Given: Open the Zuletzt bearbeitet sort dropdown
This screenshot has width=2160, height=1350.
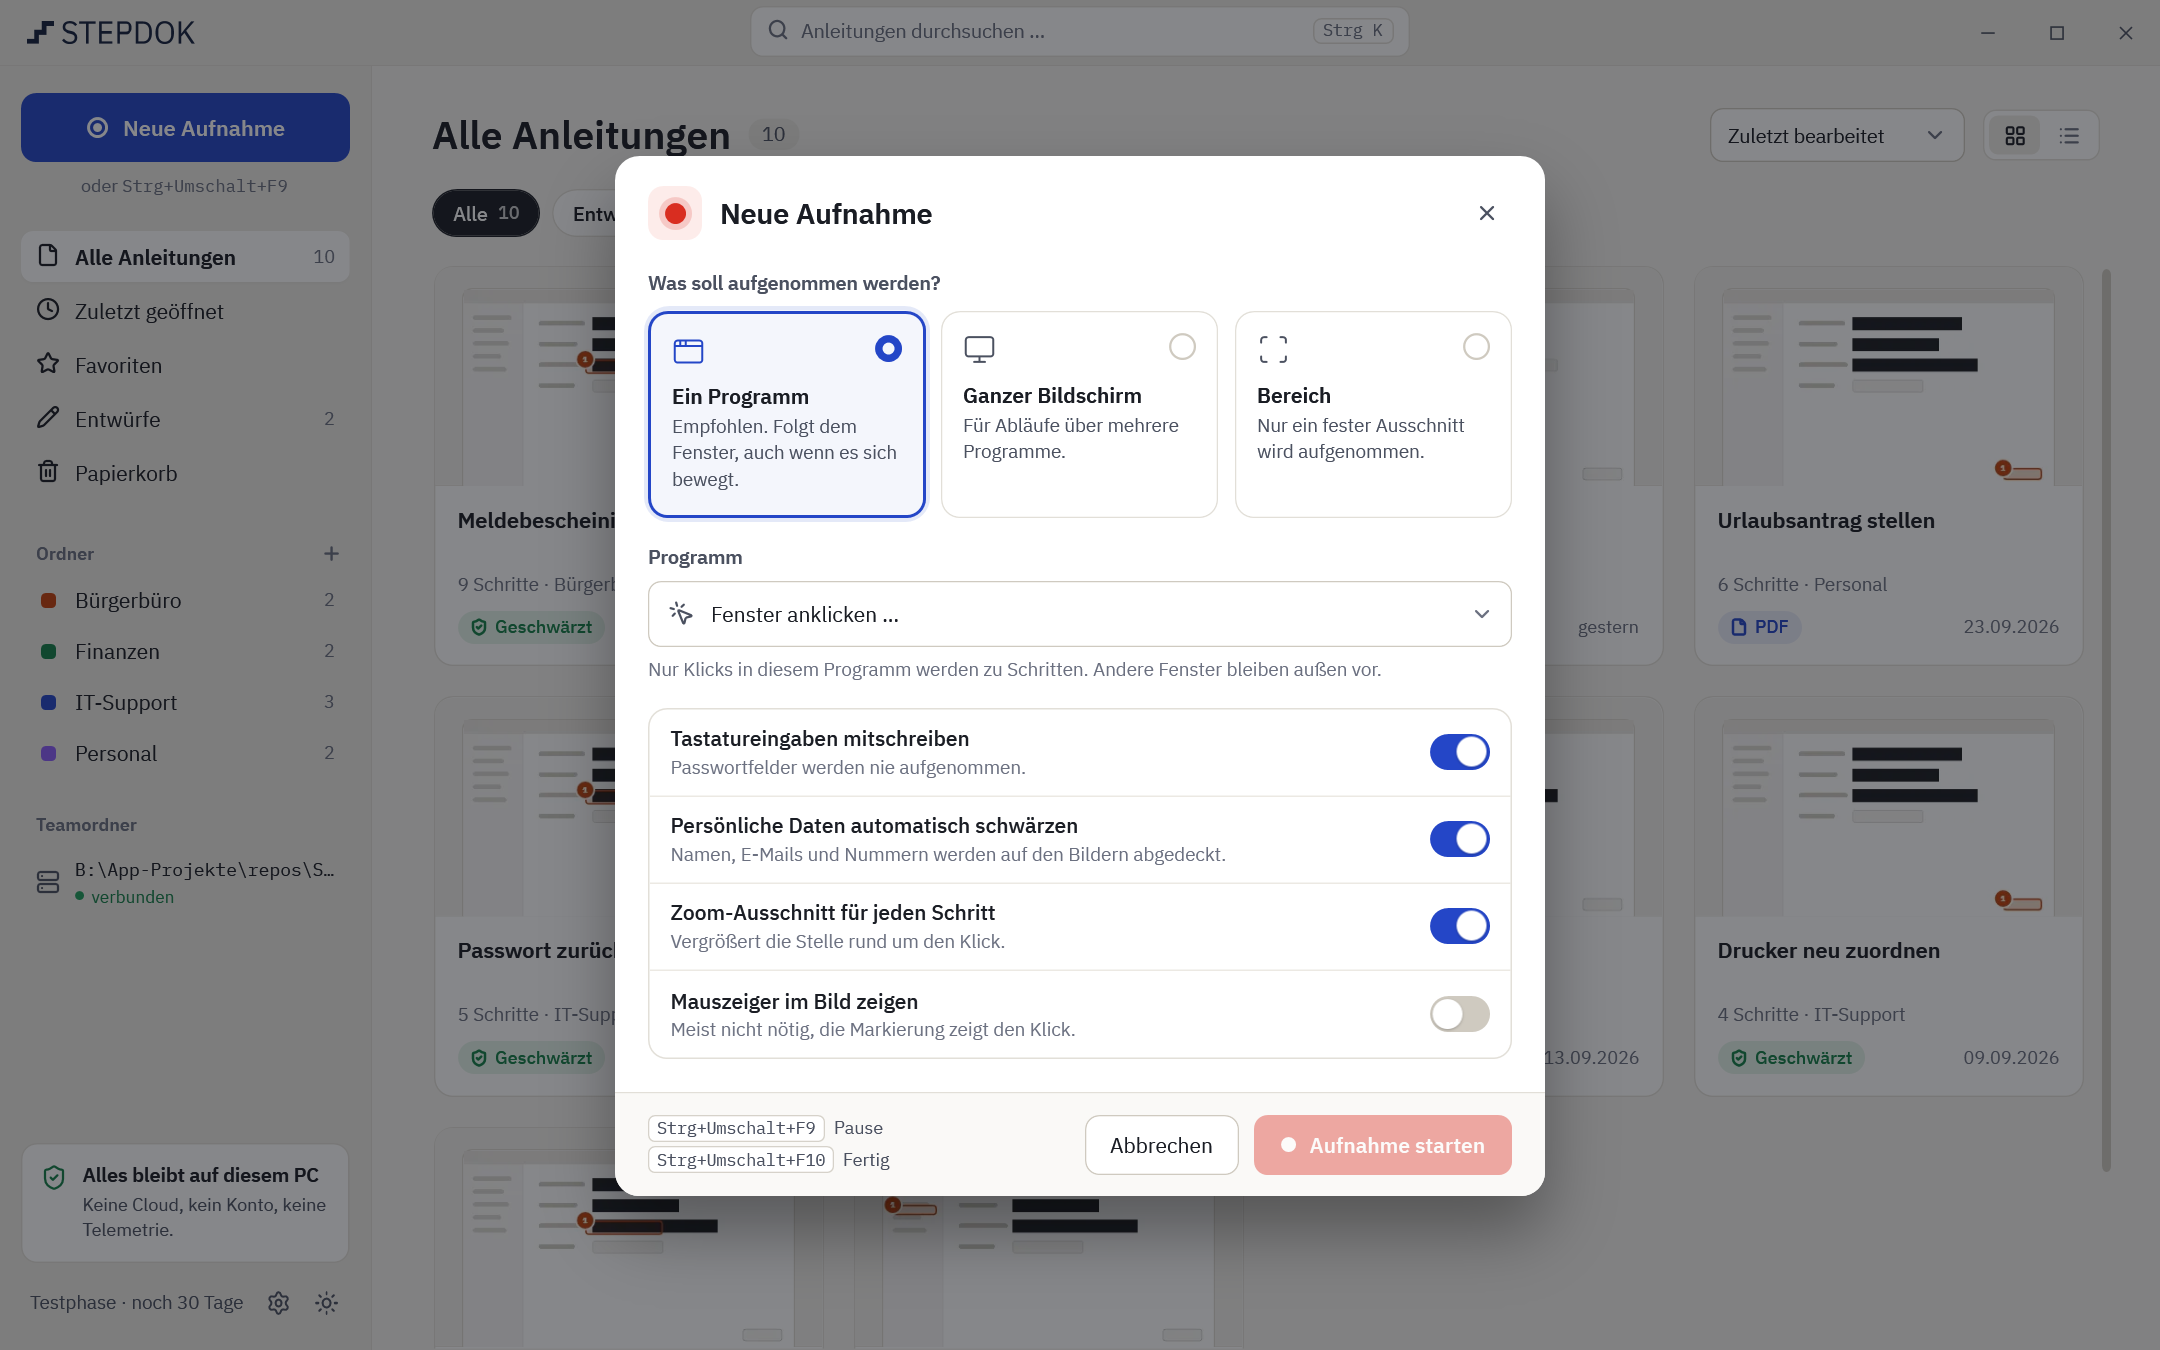Looking at the screenshot, I should point(1836,135).
